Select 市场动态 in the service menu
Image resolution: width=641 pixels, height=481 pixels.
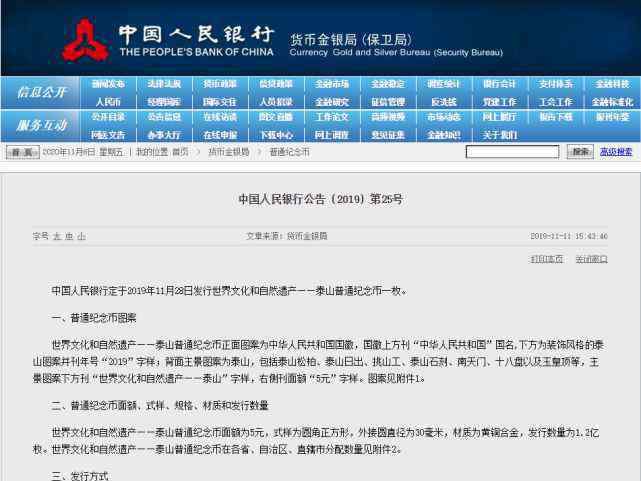click(444, 117)
